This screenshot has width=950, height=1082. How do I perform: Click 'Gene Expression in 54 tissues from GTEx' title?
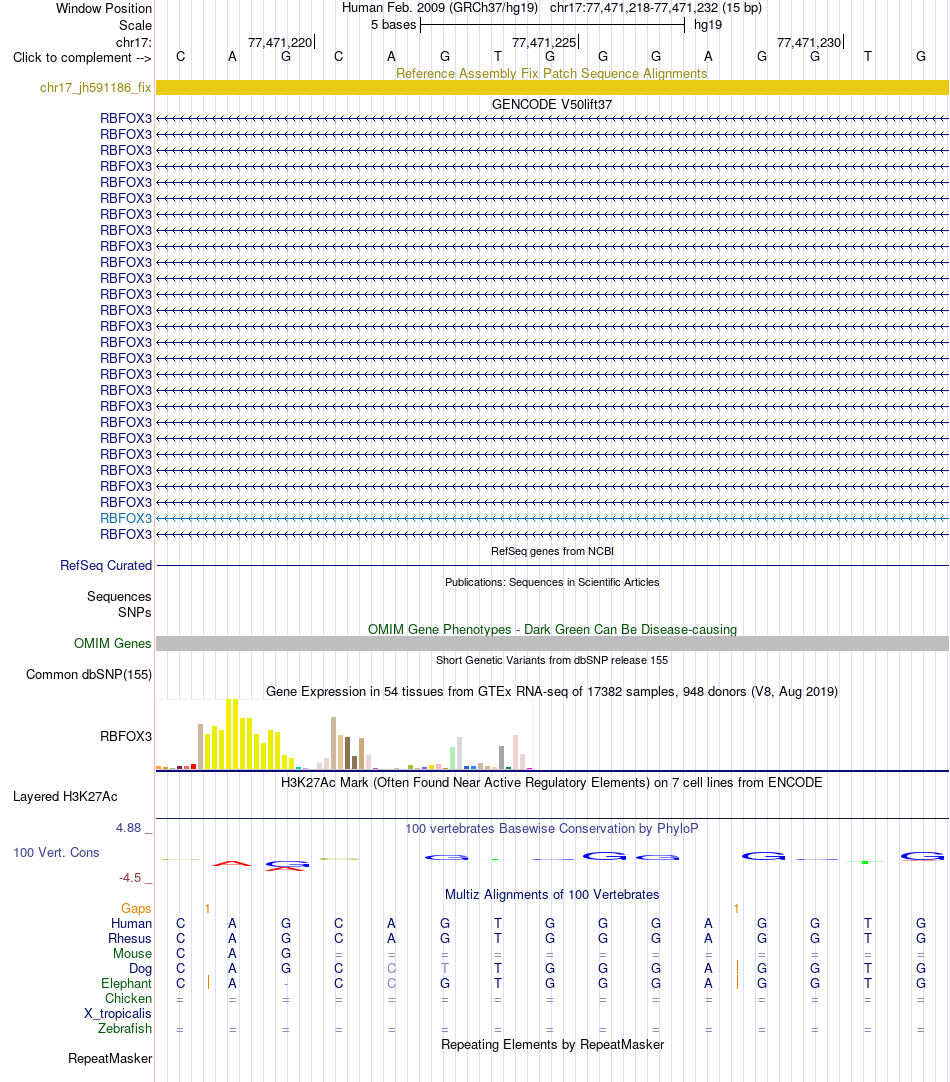point(551,691)
